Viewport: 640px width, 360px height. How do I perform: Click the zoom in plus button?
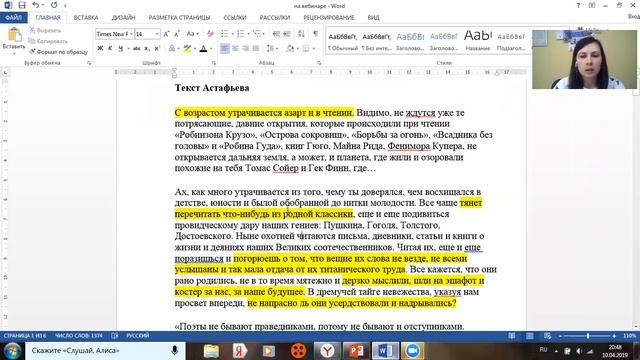pos(614,336)
